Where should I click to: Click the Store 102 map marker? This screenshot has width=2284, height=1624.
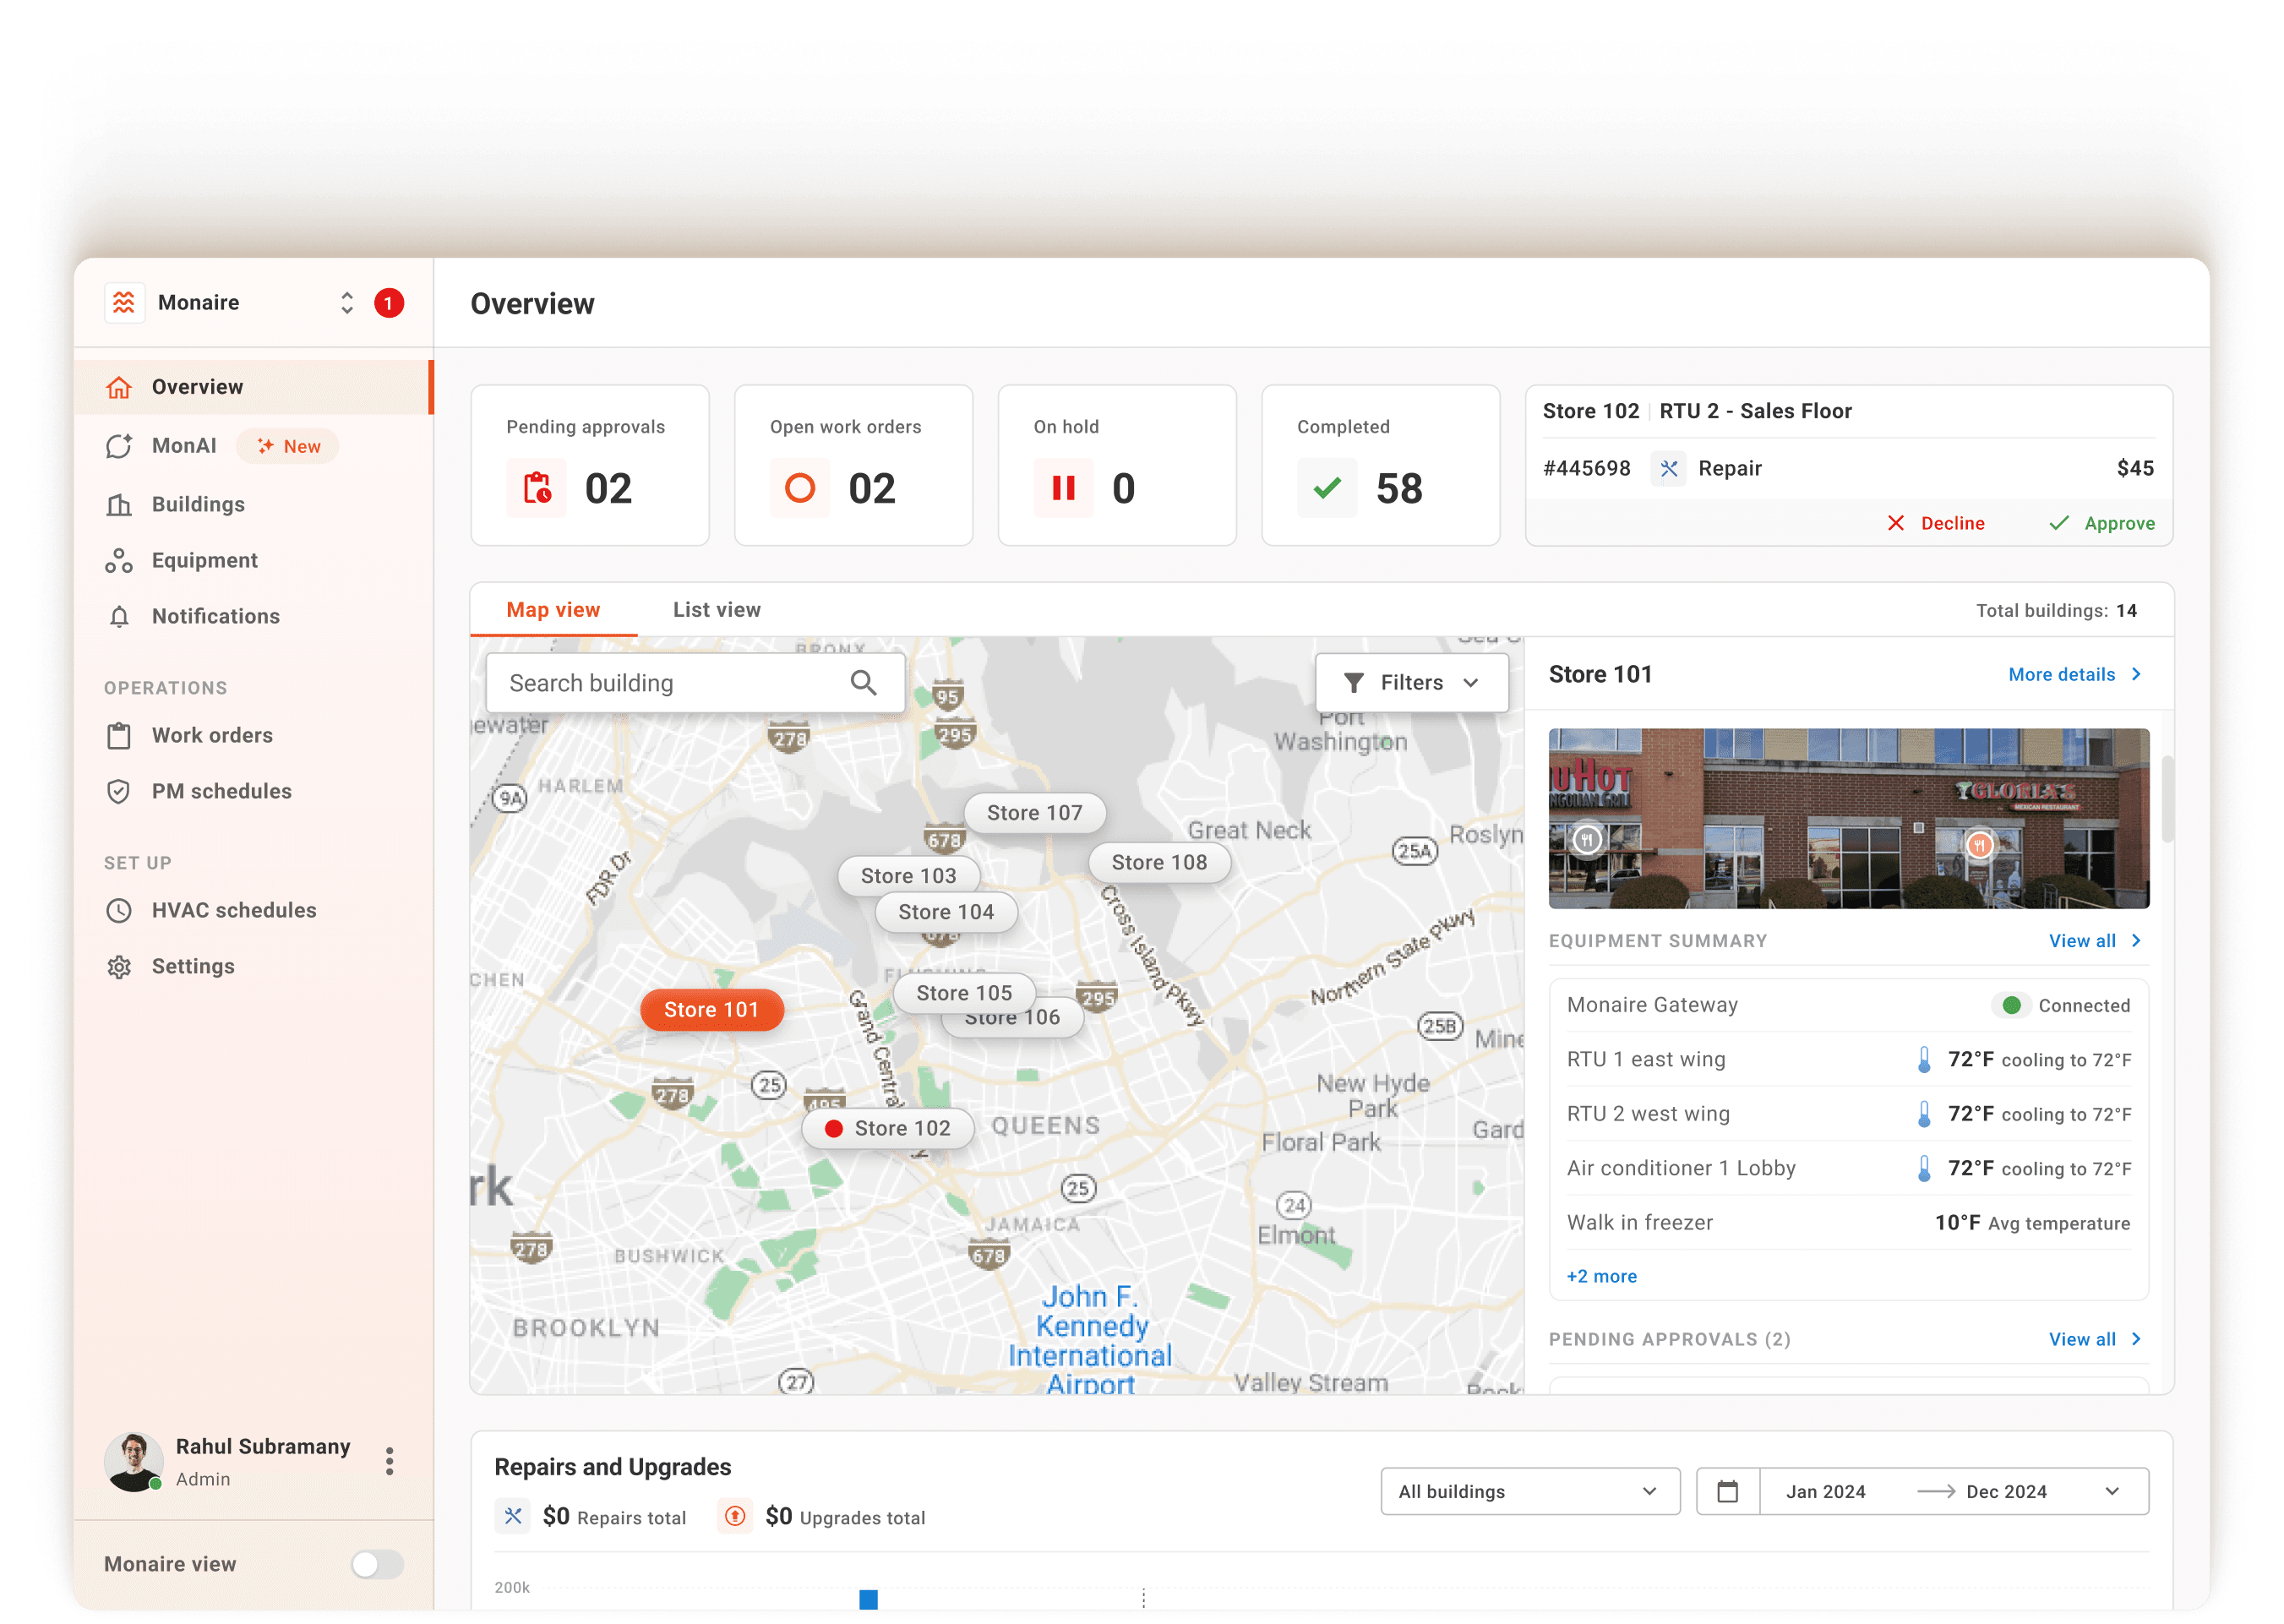(x=888, y=1129)
